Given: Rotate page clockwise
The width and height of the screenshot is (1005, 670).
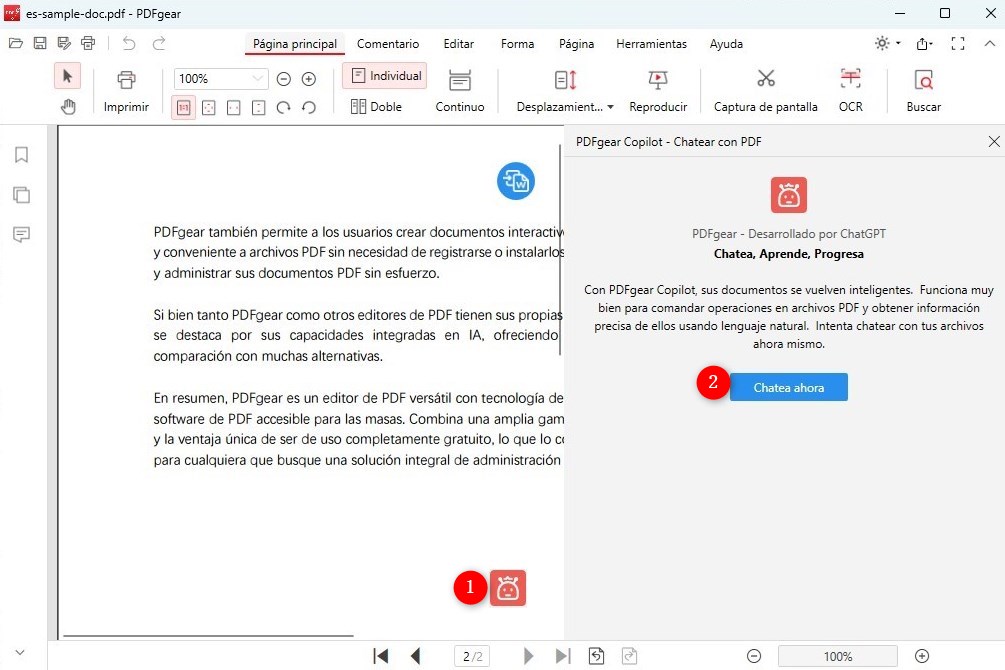Looking at the screenshot, I should click(283, 108).
